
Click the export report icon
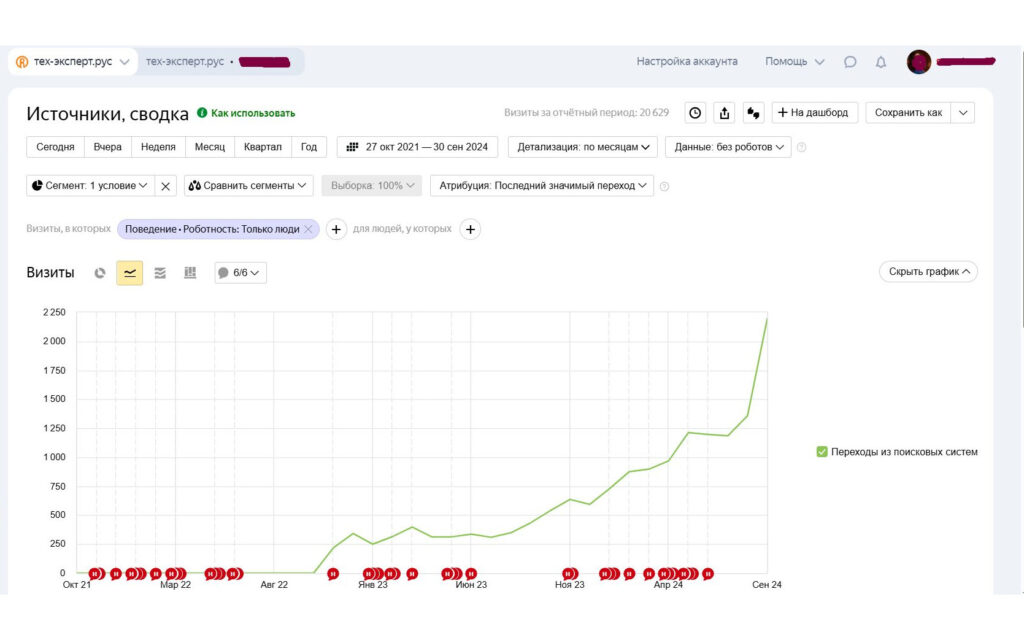coord(724,112)
